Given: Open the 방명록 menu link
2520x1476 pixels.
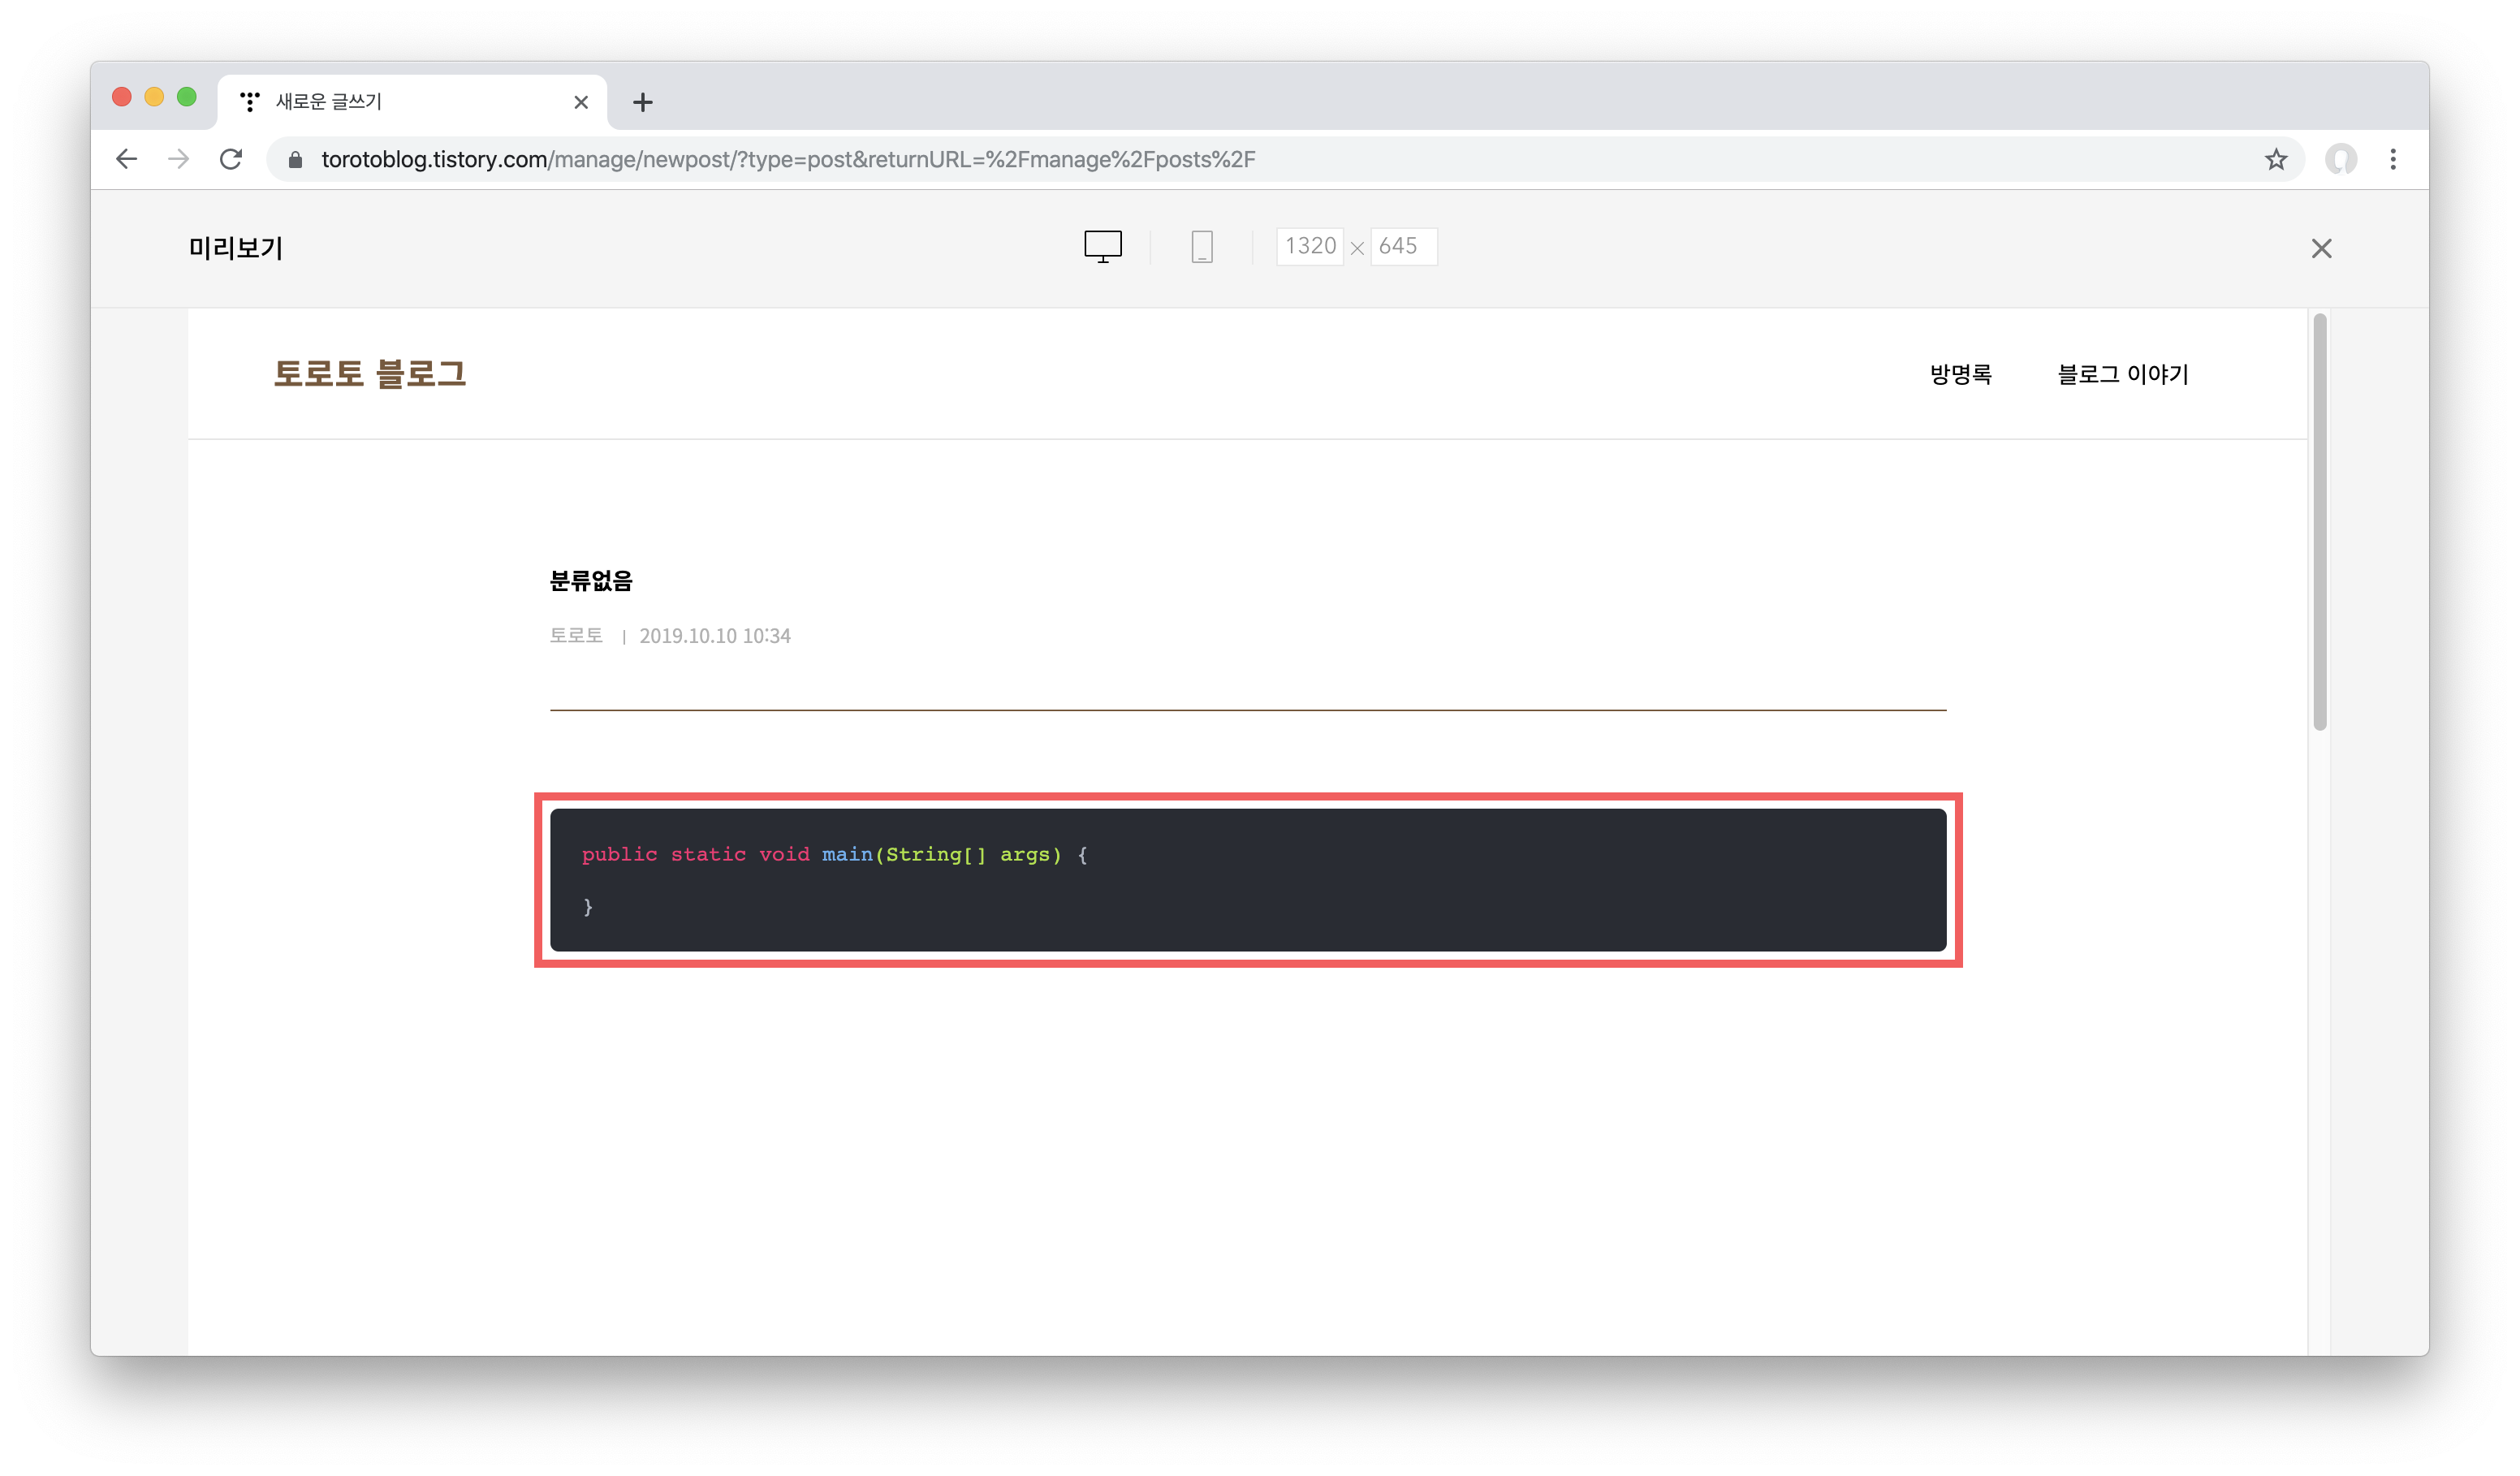Looking at the screenshot, I should coord(1960,374).
